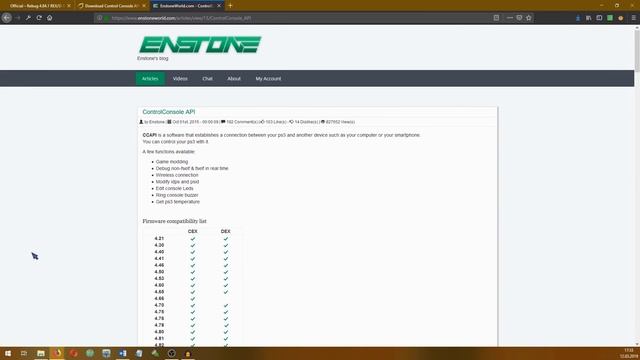Open the Articles nav item
640x360 pixels.
point(150,78)
